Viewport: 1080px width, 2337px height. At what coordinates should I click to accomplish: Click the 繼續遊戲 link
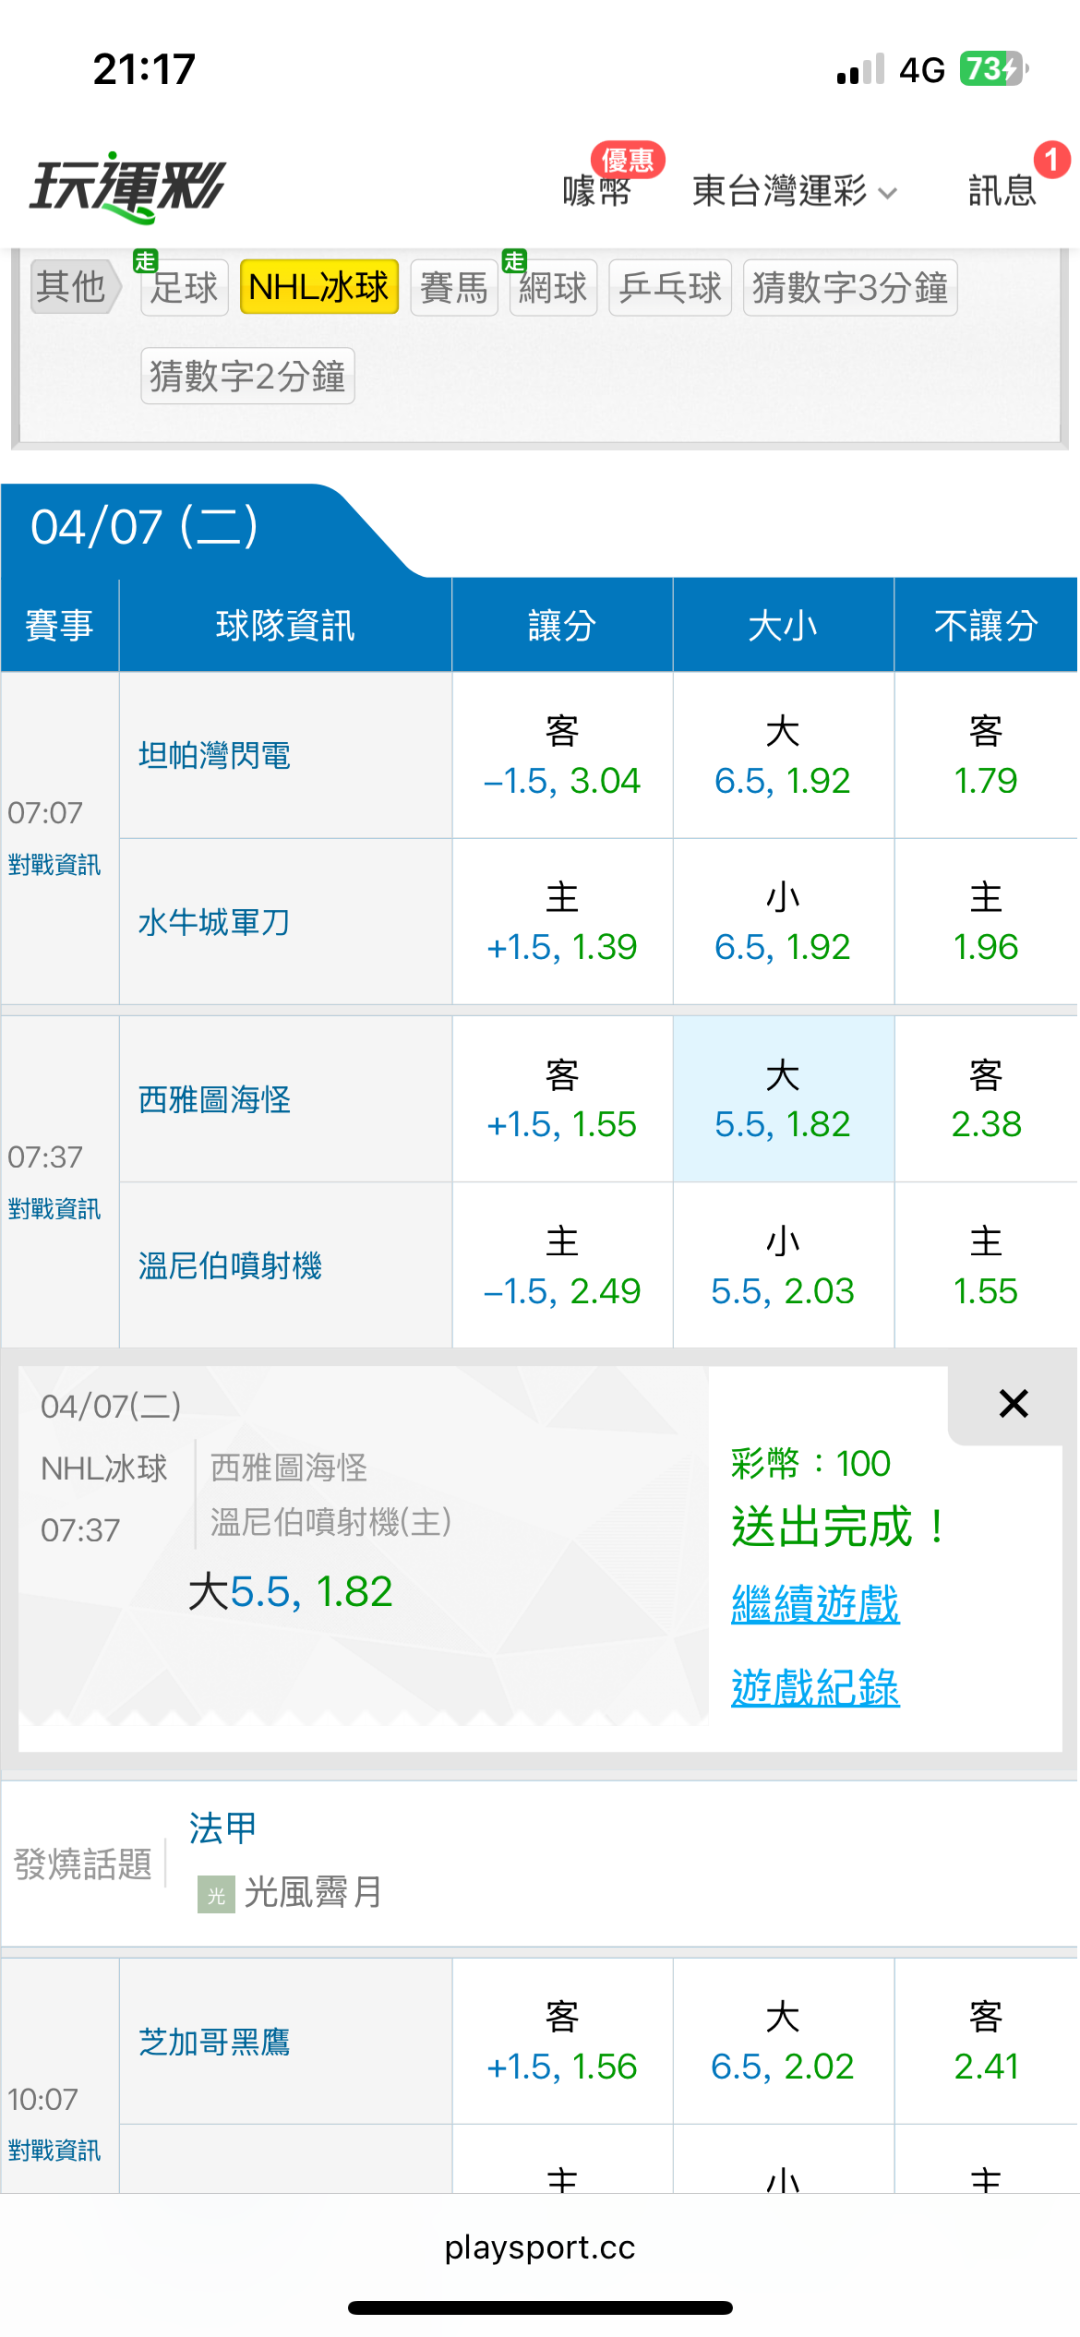[x=815, y=1605]
